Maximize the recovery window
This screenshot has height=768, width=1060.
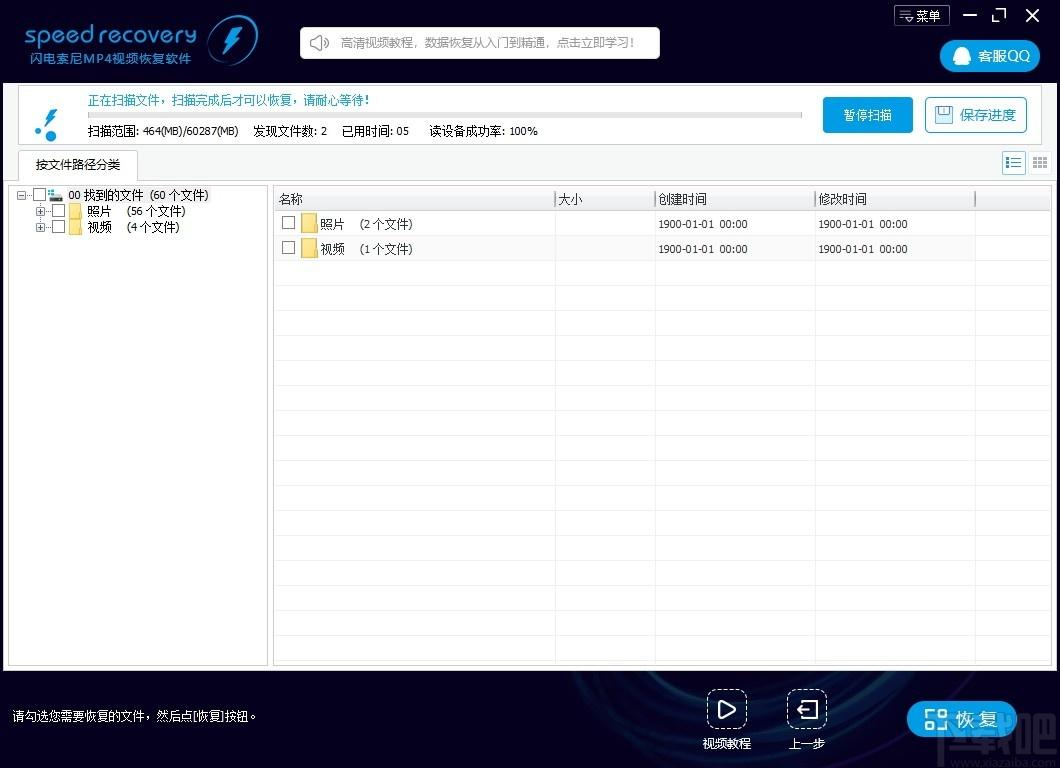[x=999, y=15]
